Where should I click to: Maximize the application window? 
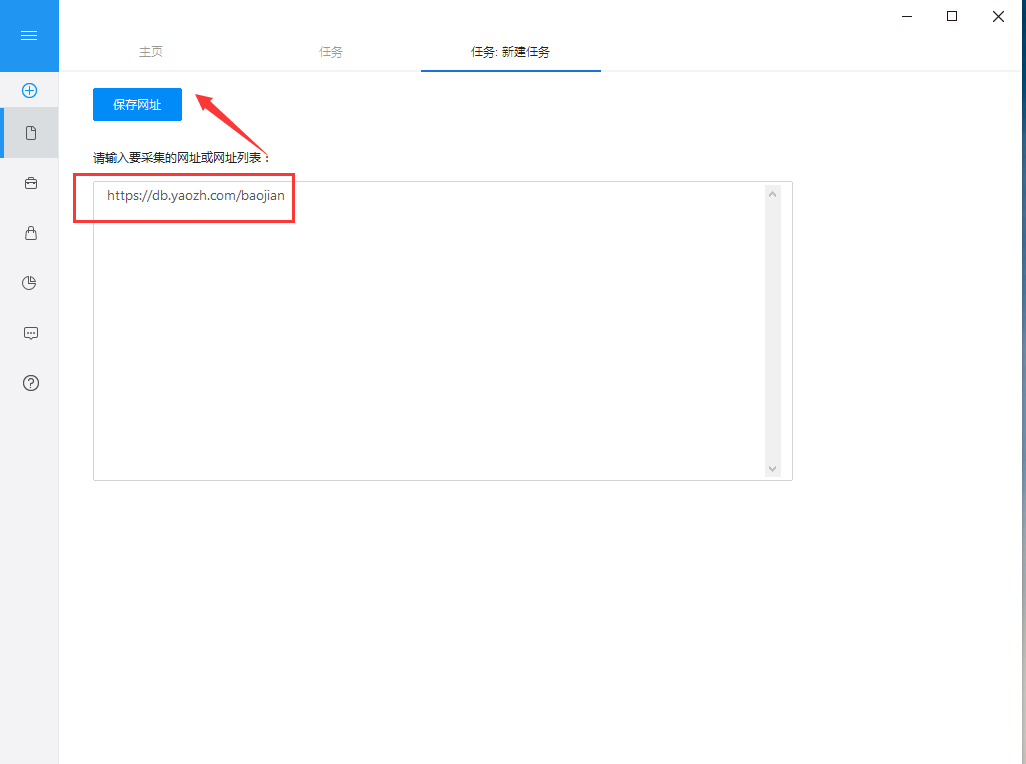[x=952, y=16]
